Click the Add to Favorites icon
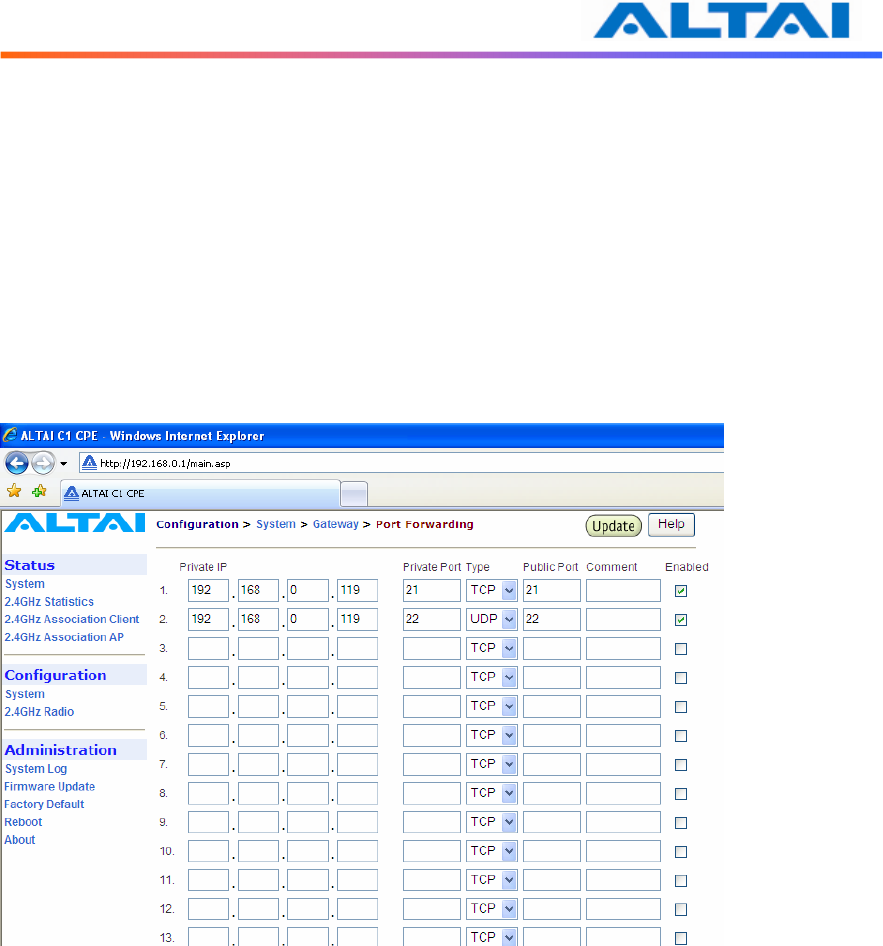Viewport: 883px width, 946px height. 39,491
